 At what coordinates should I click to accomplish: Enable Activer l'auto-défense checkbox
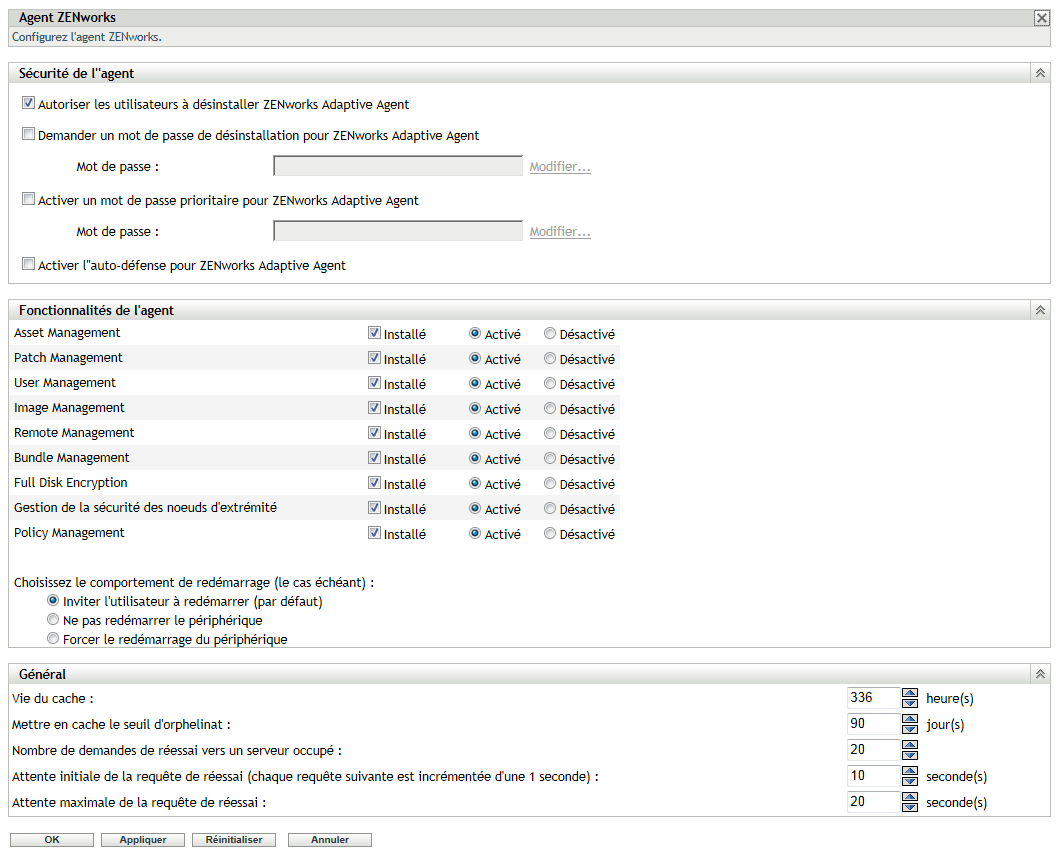click(x=28, y=264)
